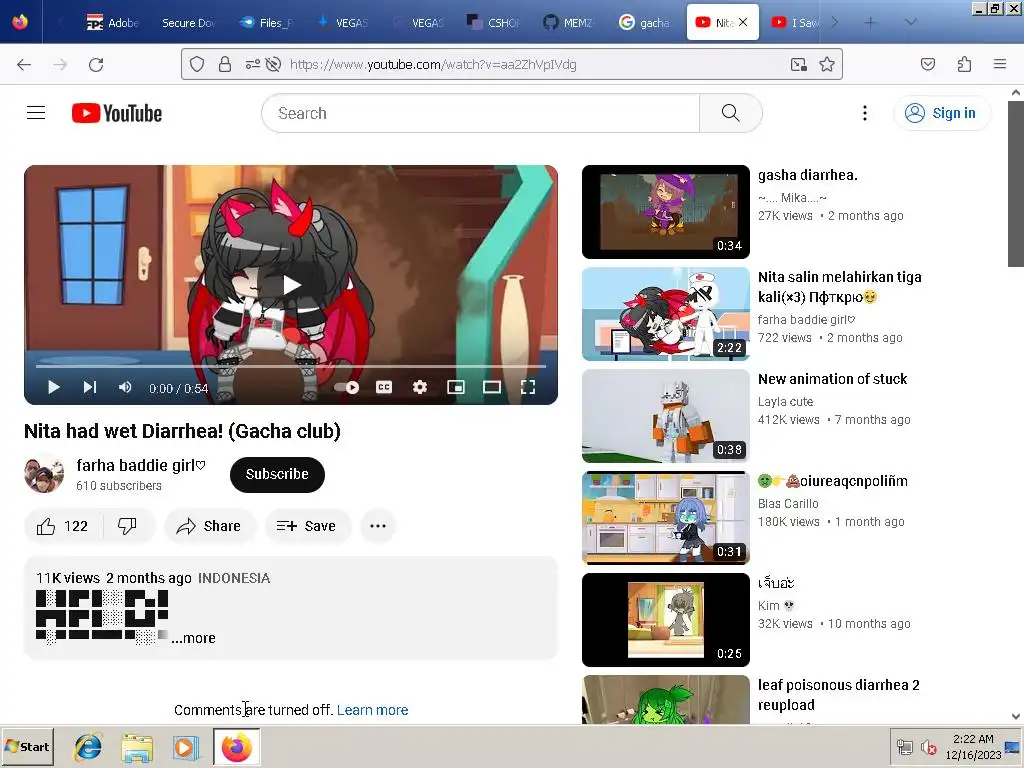The width and height of the screenshot is (1024, 768).
Task: Open Save to Pocket icon
Action: click(x=927, y=64)
